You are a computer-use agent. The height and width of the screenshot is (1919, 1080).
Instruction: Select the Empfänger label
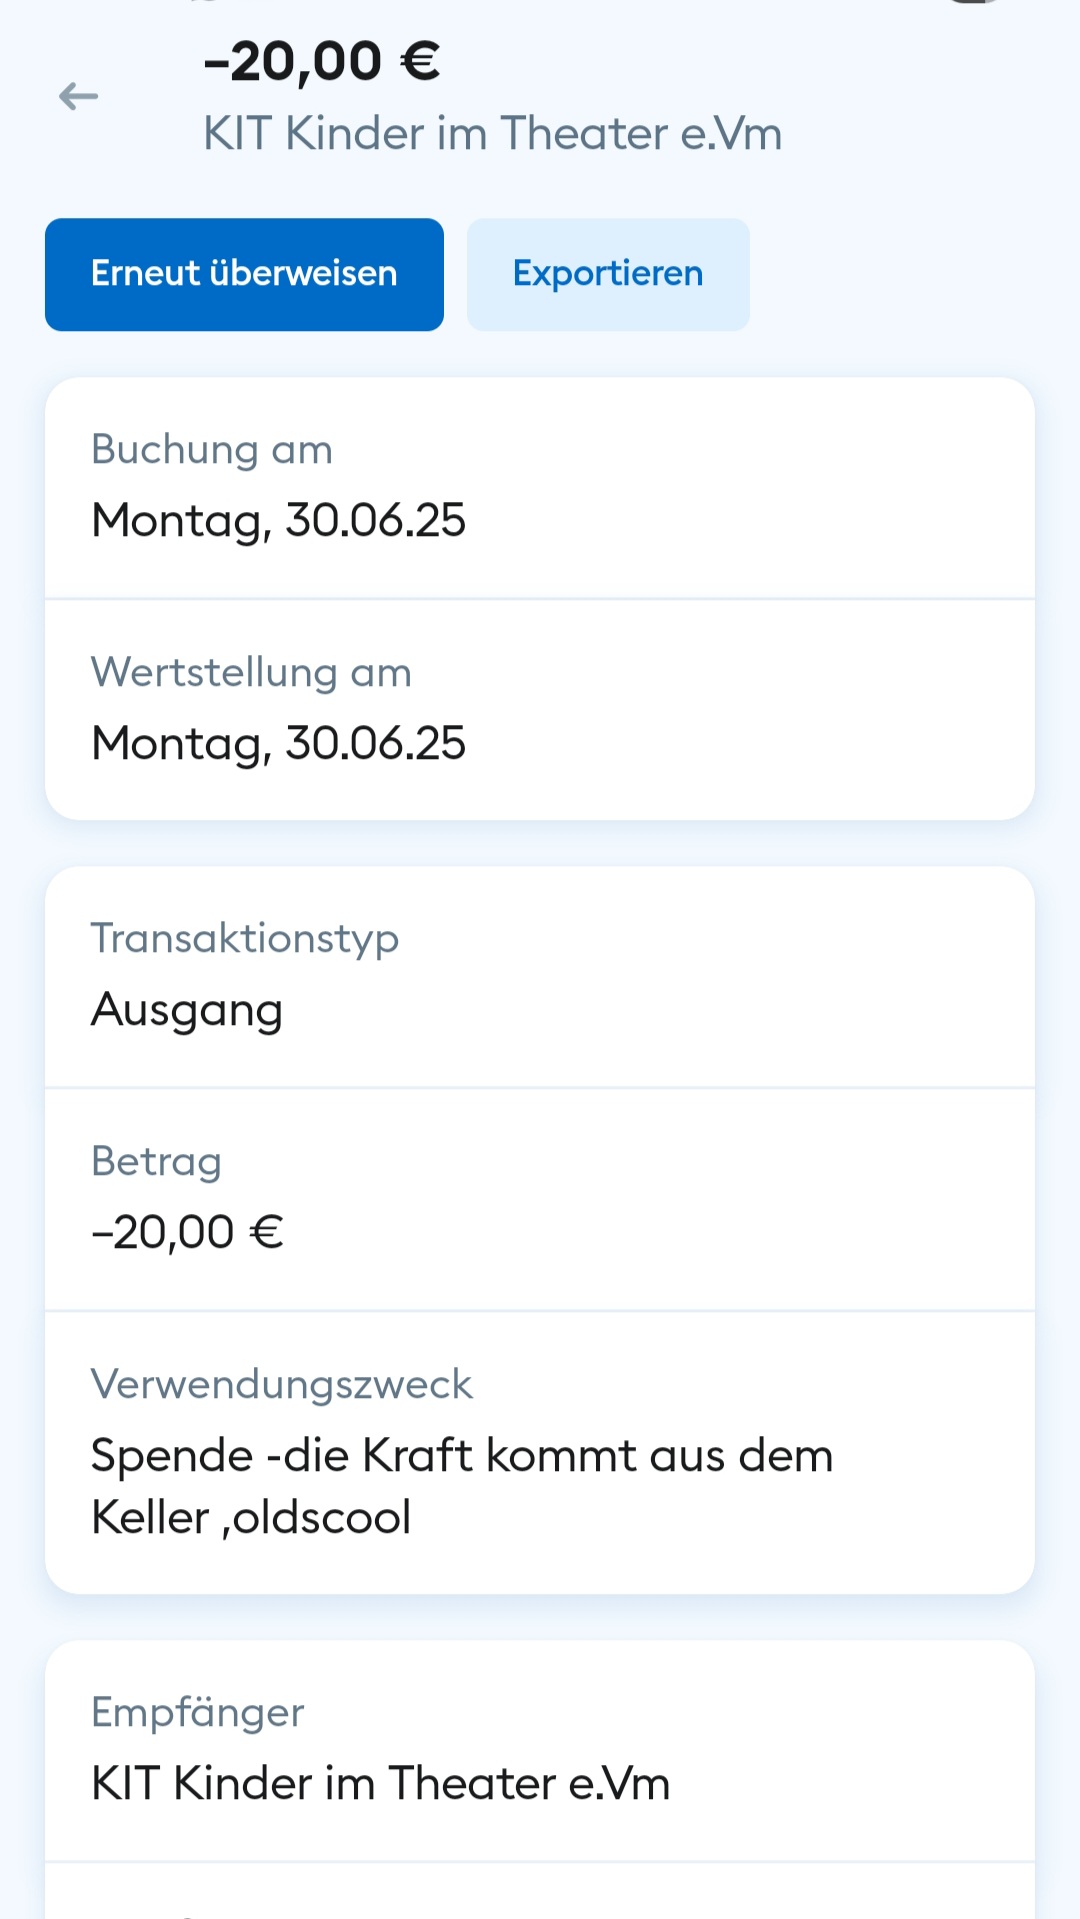point(197,1713)
